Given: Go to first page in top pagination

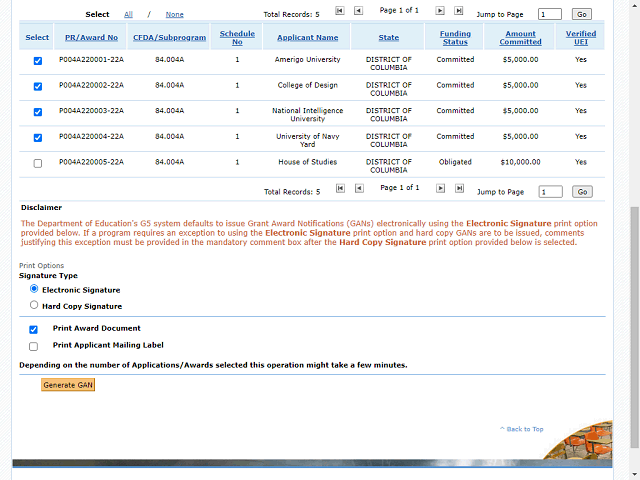Looking at the screenshot, I should pyautogui.click(x=340, y=10).
